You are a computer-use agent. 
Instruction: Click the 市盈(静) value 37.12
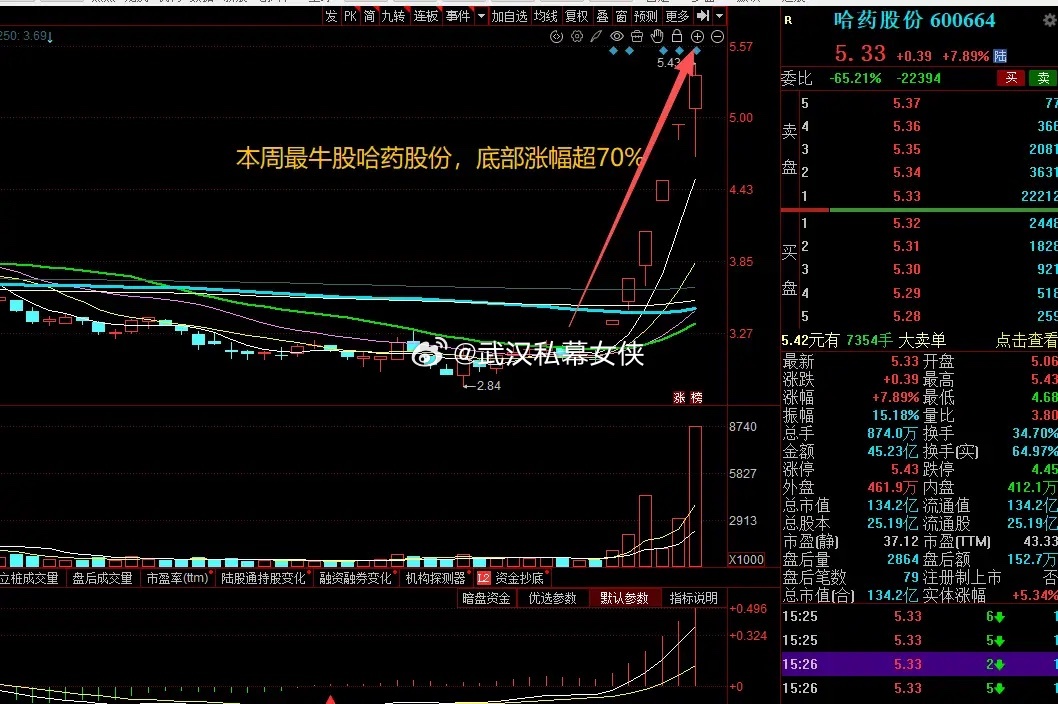coord(901,541)
